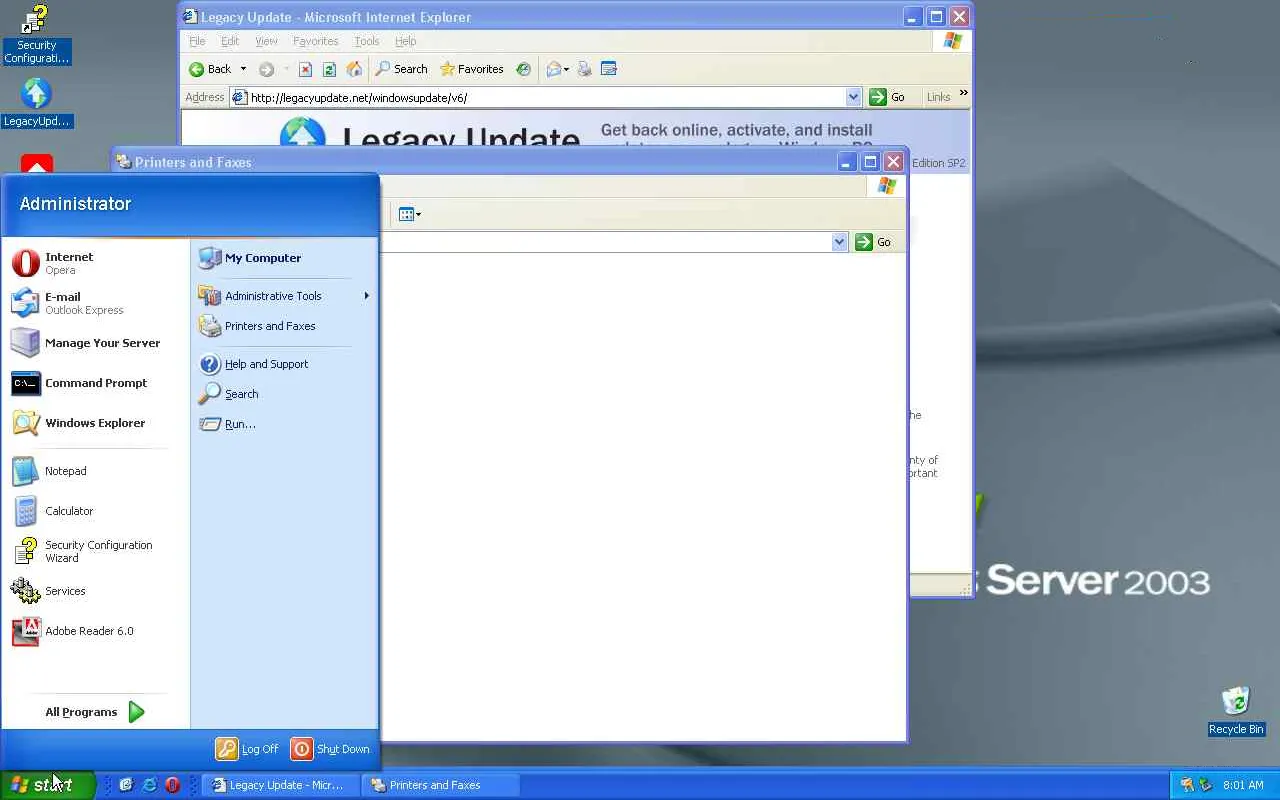Expand Administrative Tools submenu
Viewport: 1280px width, 800px height.
[284, 296]
